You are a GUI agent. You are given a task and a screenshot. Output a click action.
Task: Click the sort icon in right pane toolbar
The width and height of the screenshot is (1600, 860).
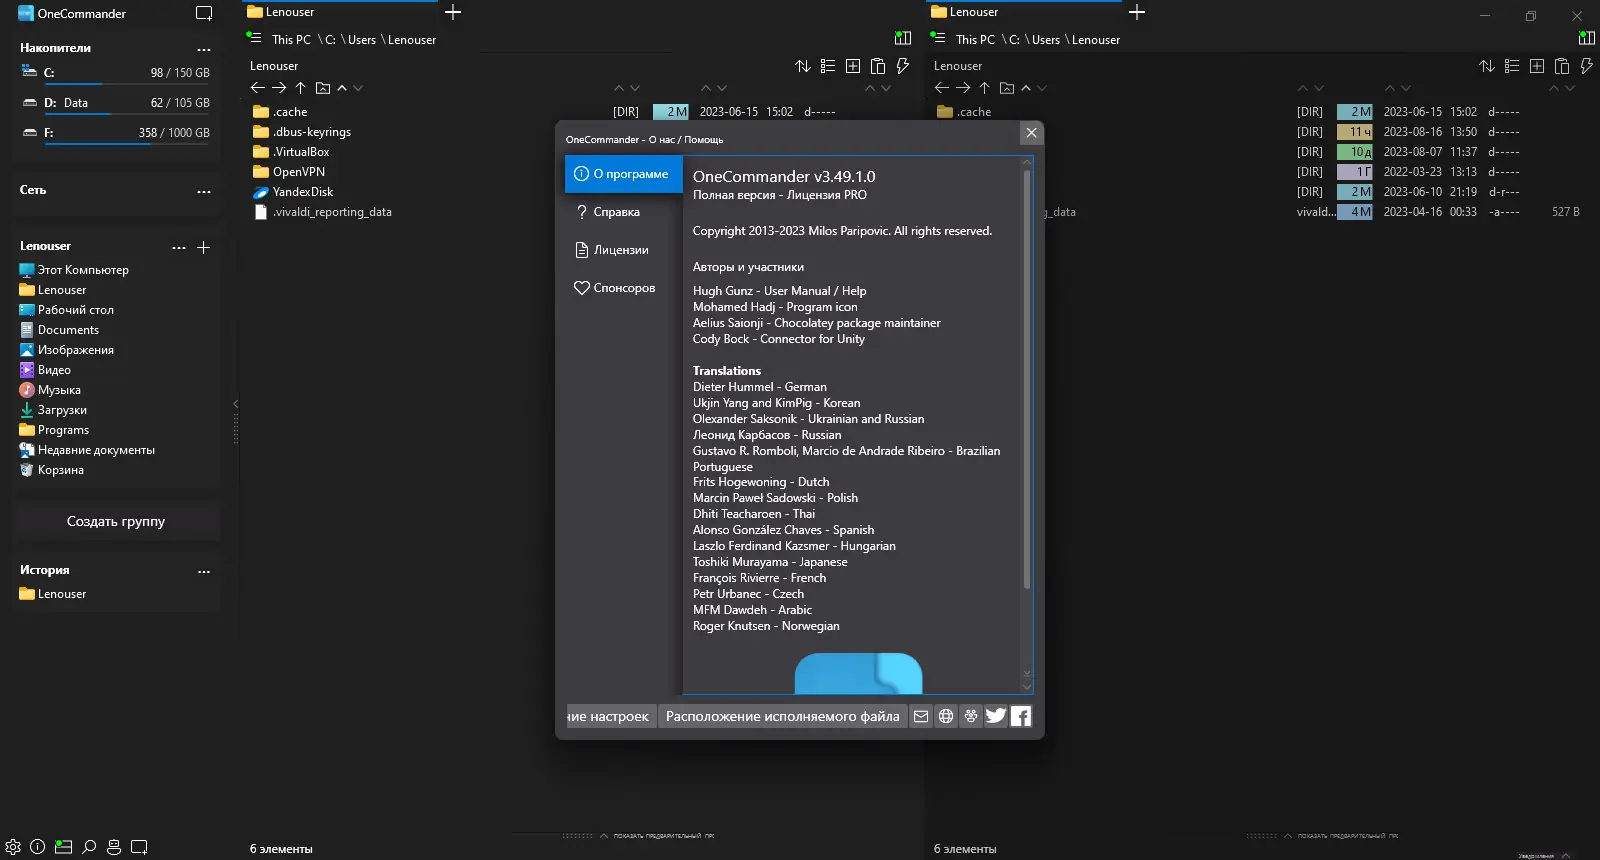coord(1487,66)
